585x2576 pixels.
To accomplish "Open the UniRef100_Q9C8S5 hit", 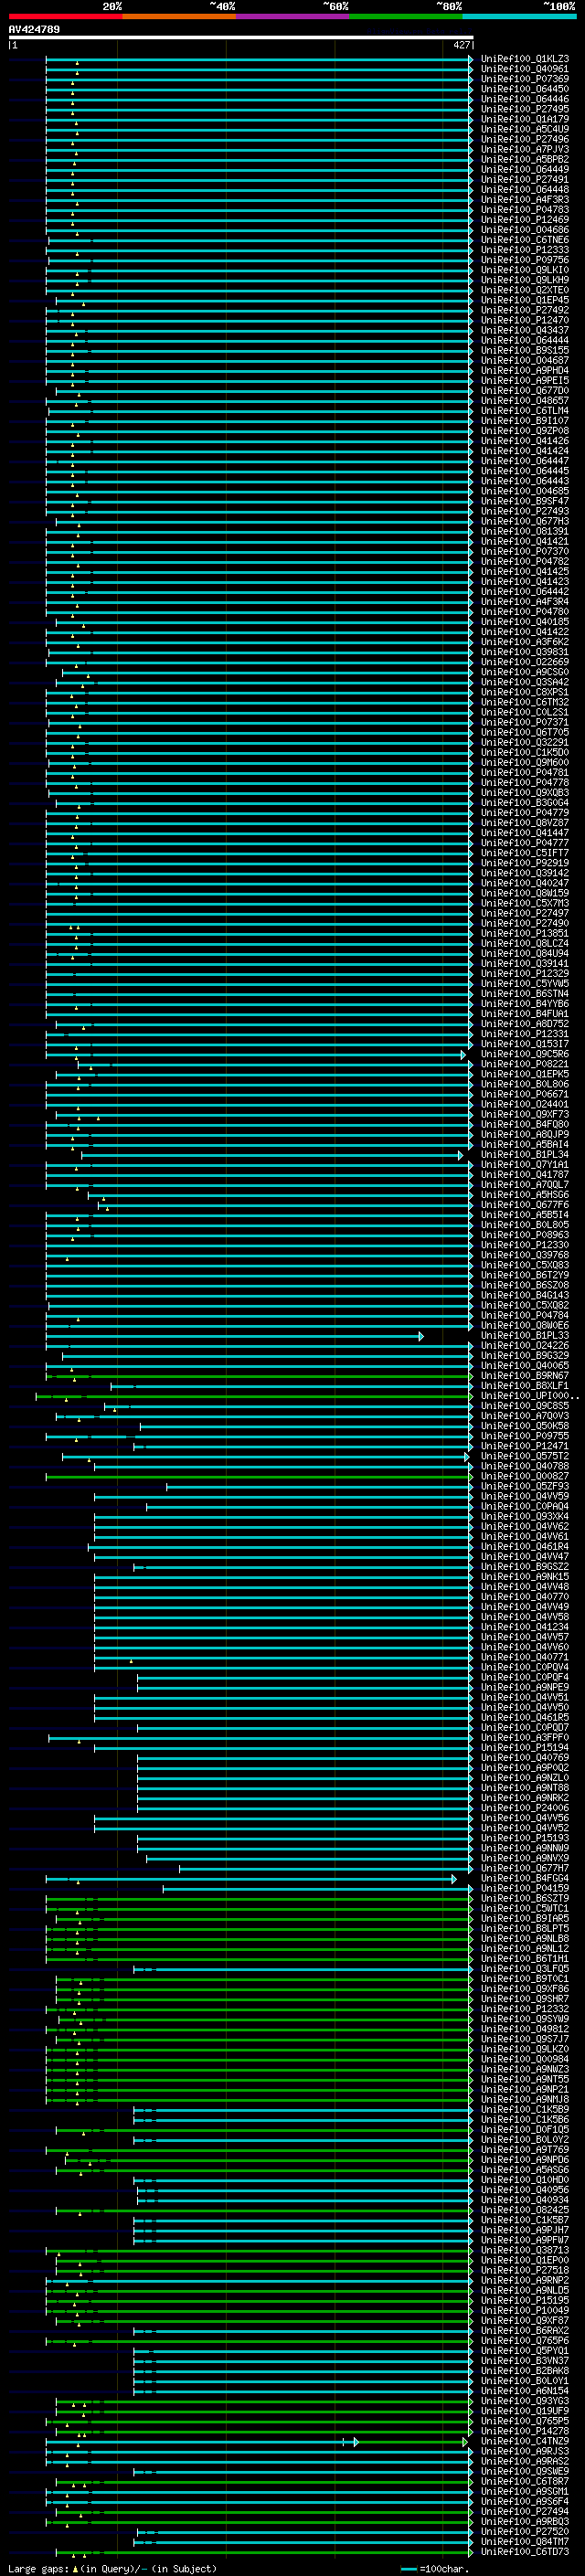I will [525, 1406].
